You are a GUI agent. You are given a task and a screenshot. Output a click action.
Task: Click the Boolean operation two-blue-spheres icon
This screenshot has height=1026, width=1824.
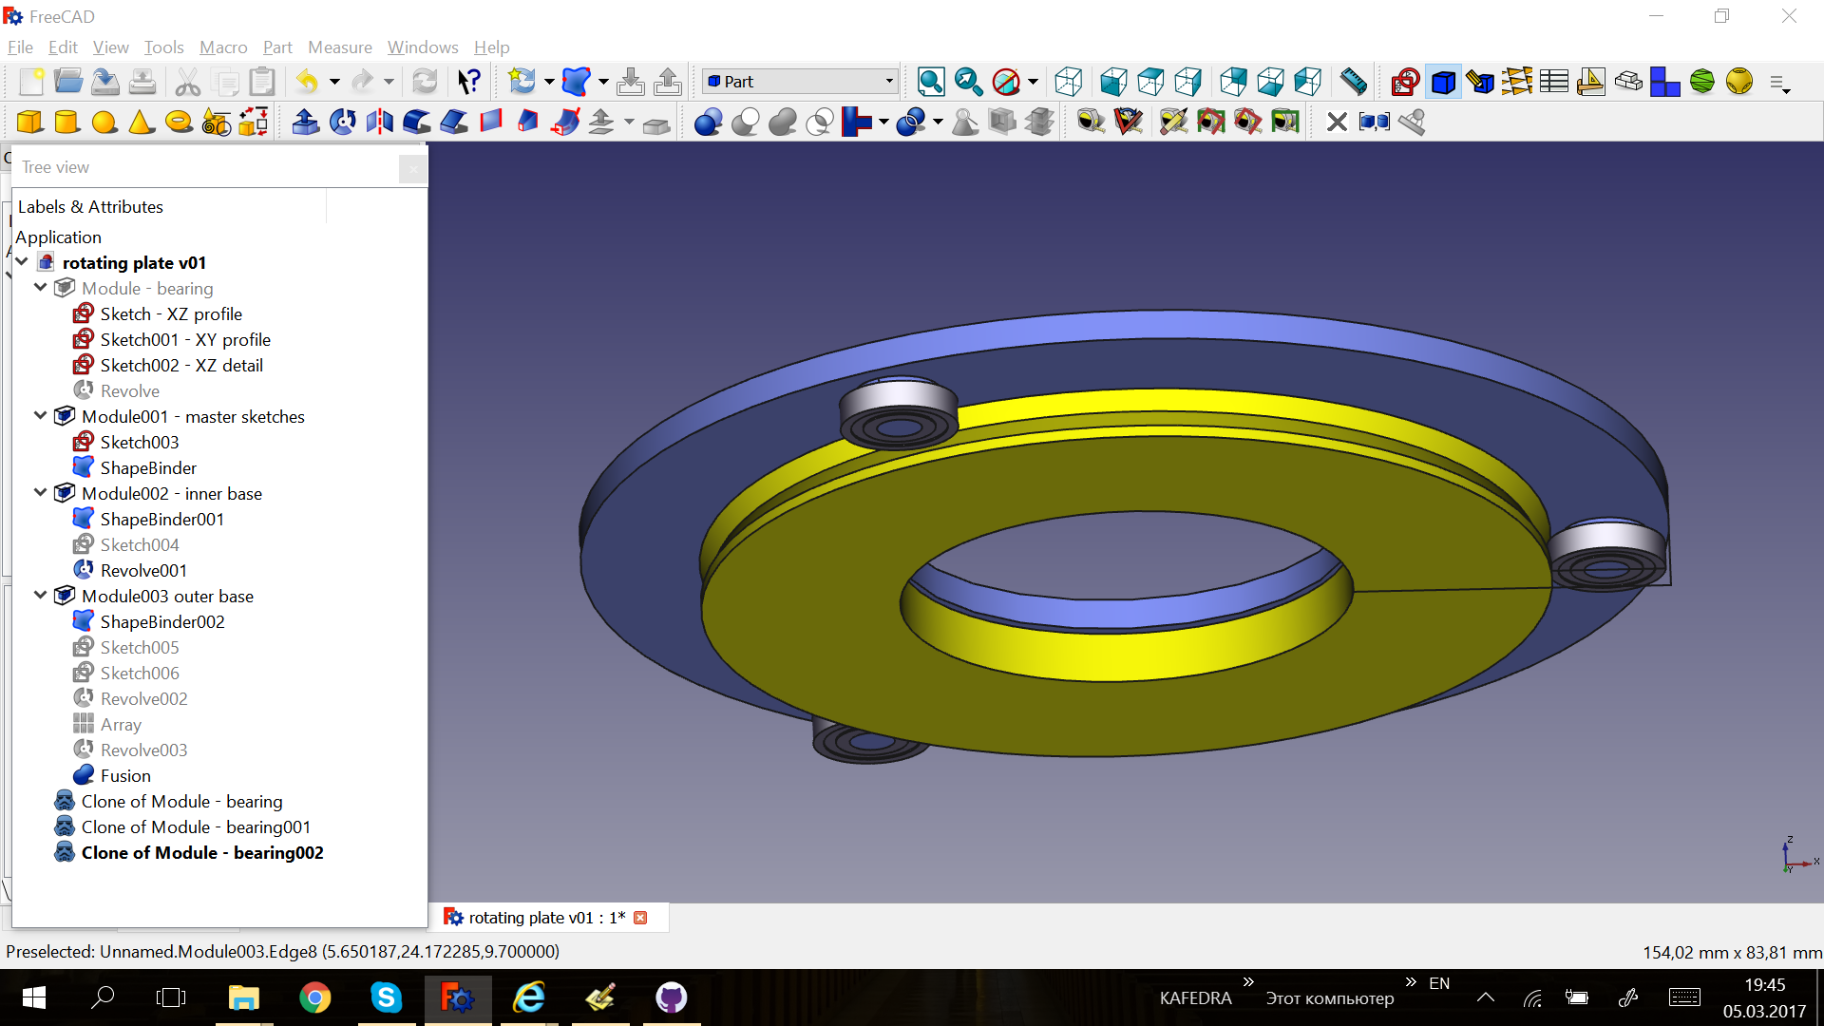click(x=708, y=122)
